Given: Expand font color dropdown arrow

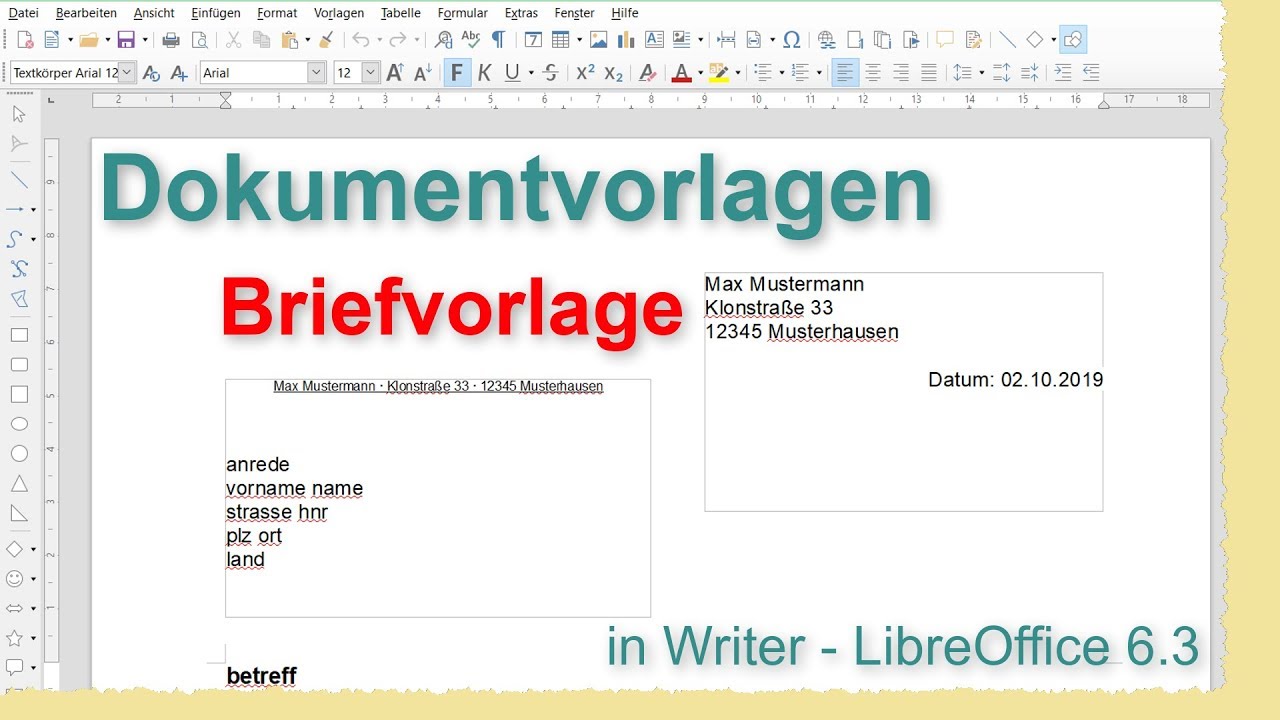Looking at the screenshot, I should point(699,73).
